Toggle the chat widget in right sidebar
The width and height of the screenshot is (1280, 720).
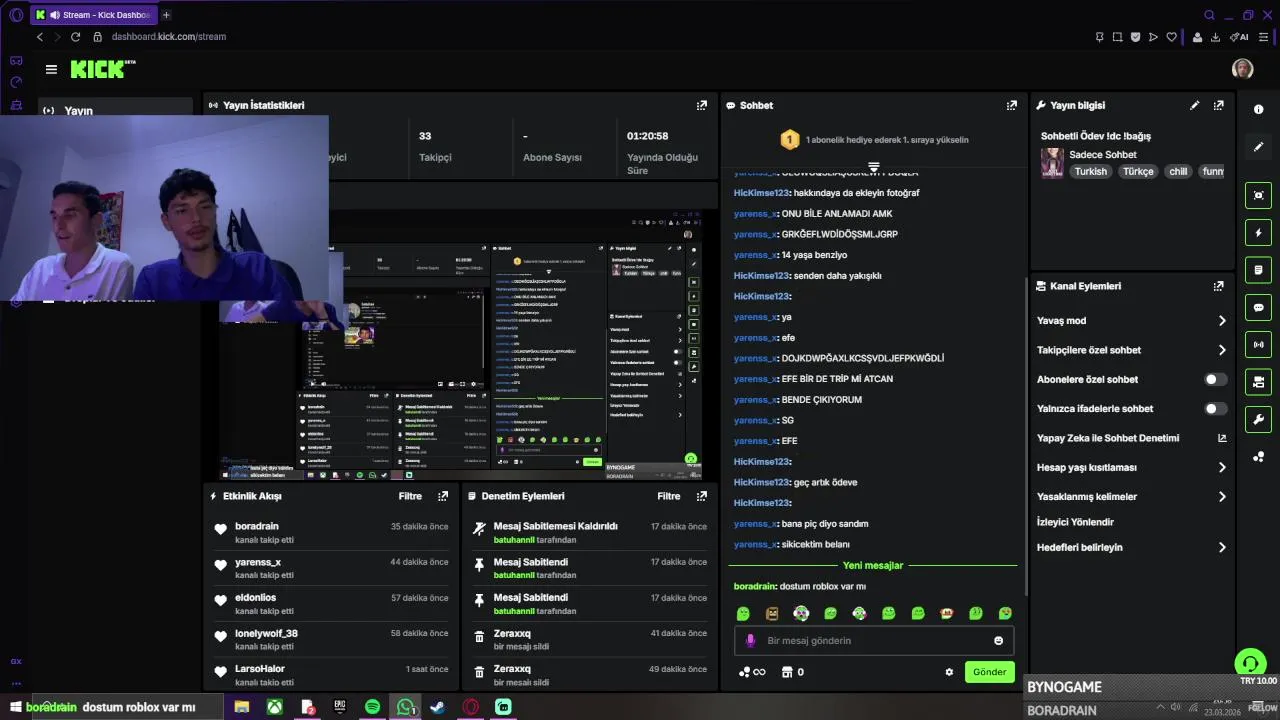1258,307
